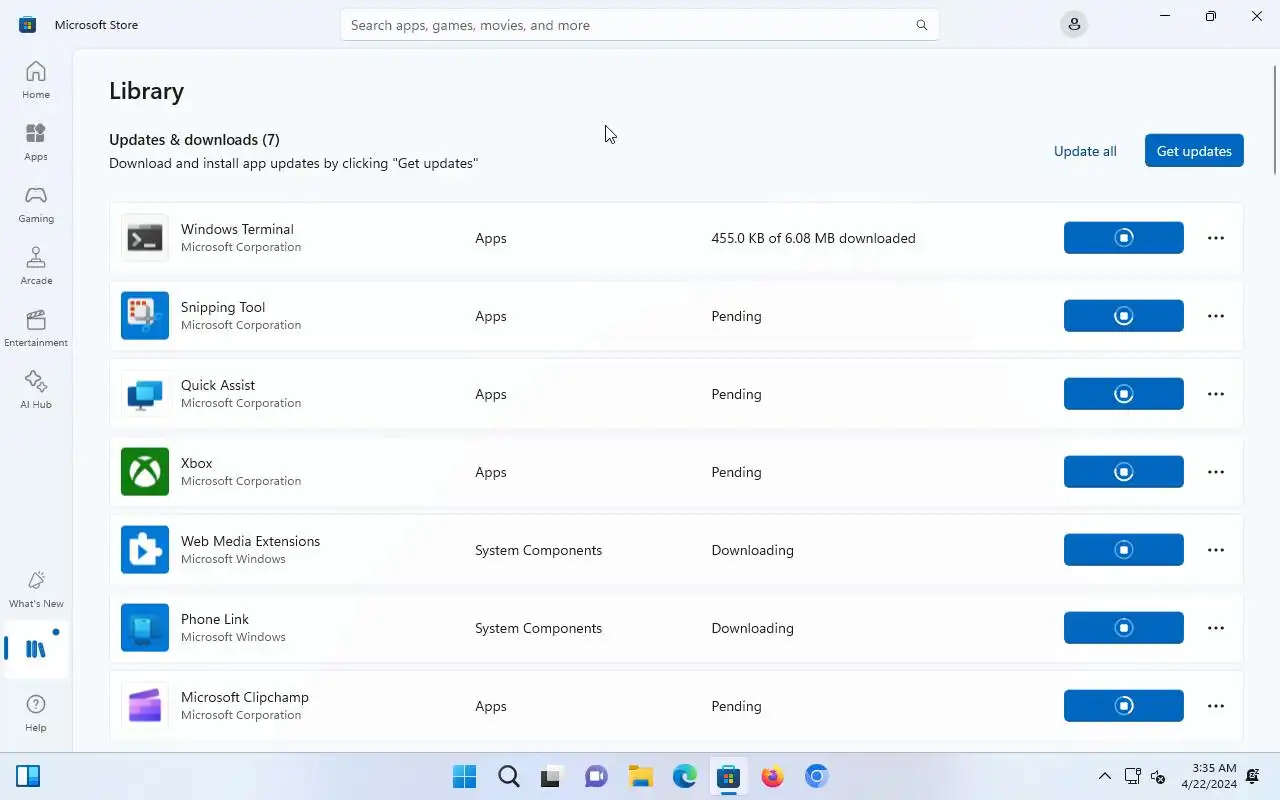Screen dimensions: 1280x800
Task: Select the Library icon in sidebar
Action: 36,649
